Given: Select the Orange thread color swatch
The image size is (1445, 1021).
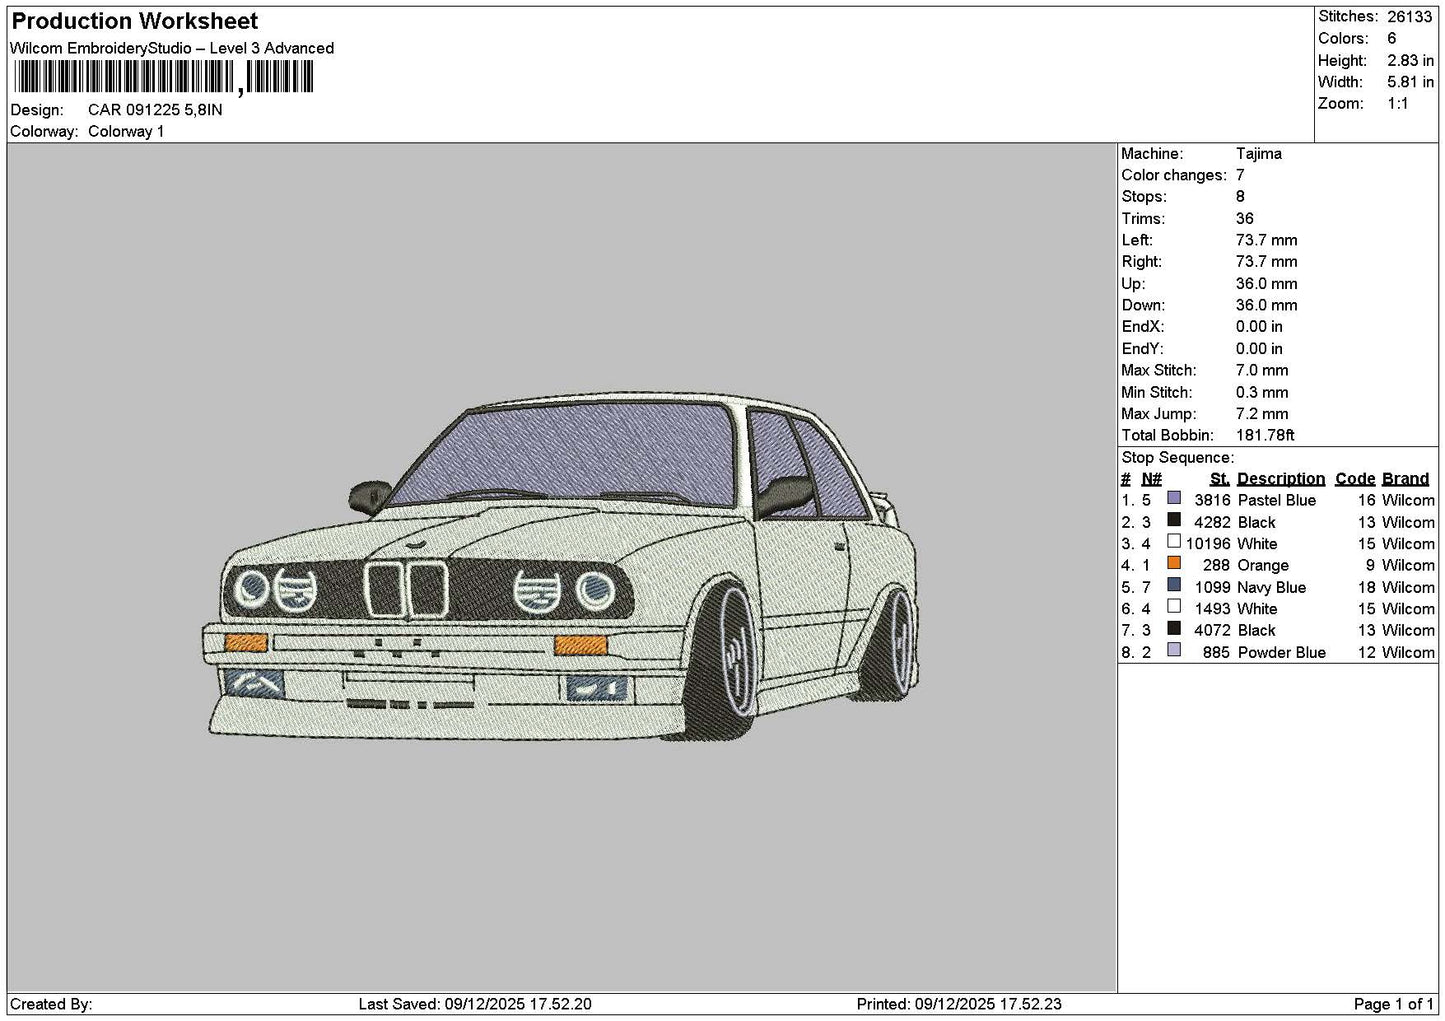Looking at the screenshot, I should [1174, 563].
